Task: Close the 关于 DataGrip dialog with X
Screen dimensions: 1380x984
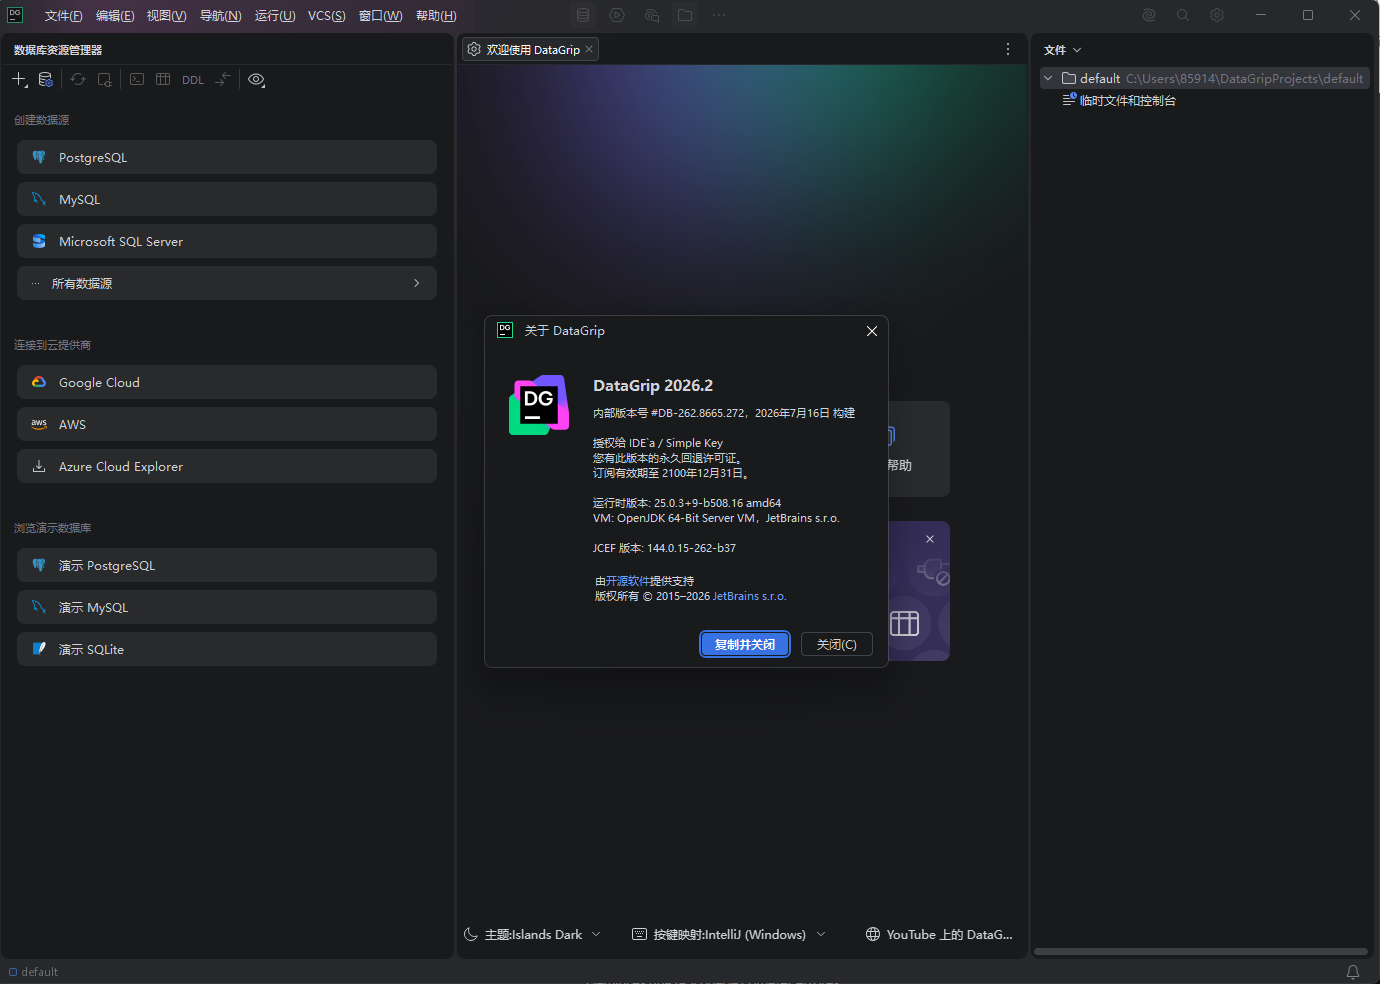Action: tap(872, 331)
